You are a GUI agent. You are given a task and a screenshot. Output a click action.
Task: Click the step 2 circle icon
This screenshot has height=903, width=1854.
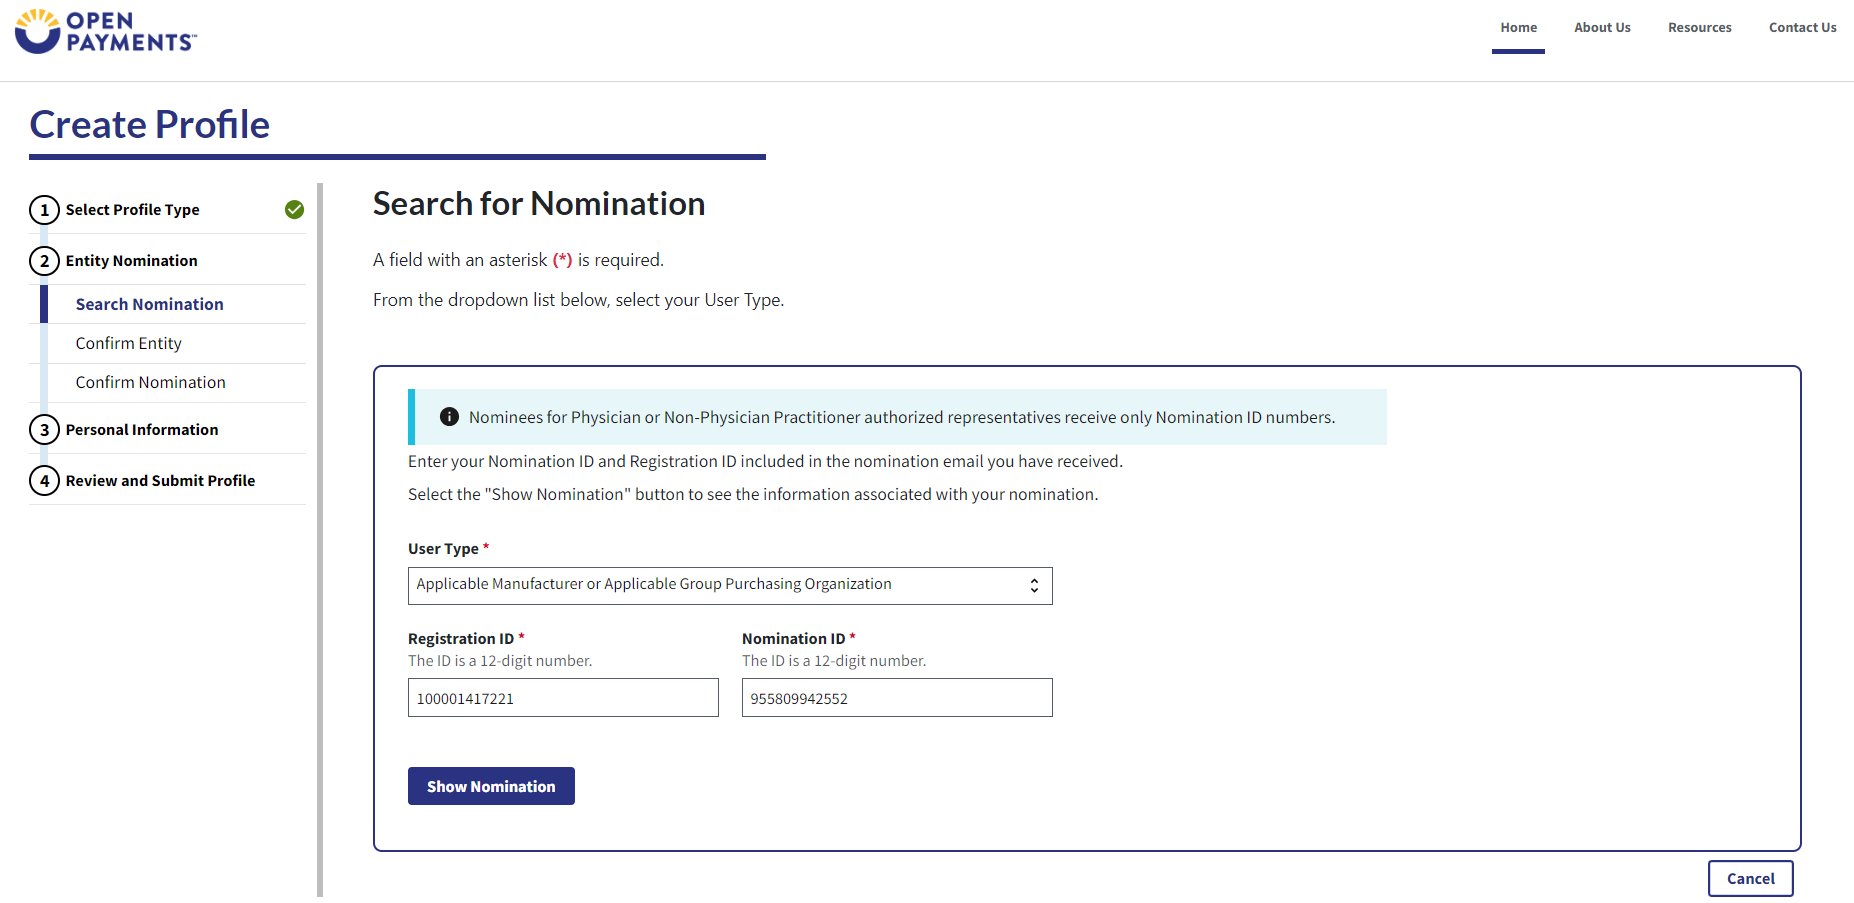(44, 261)
